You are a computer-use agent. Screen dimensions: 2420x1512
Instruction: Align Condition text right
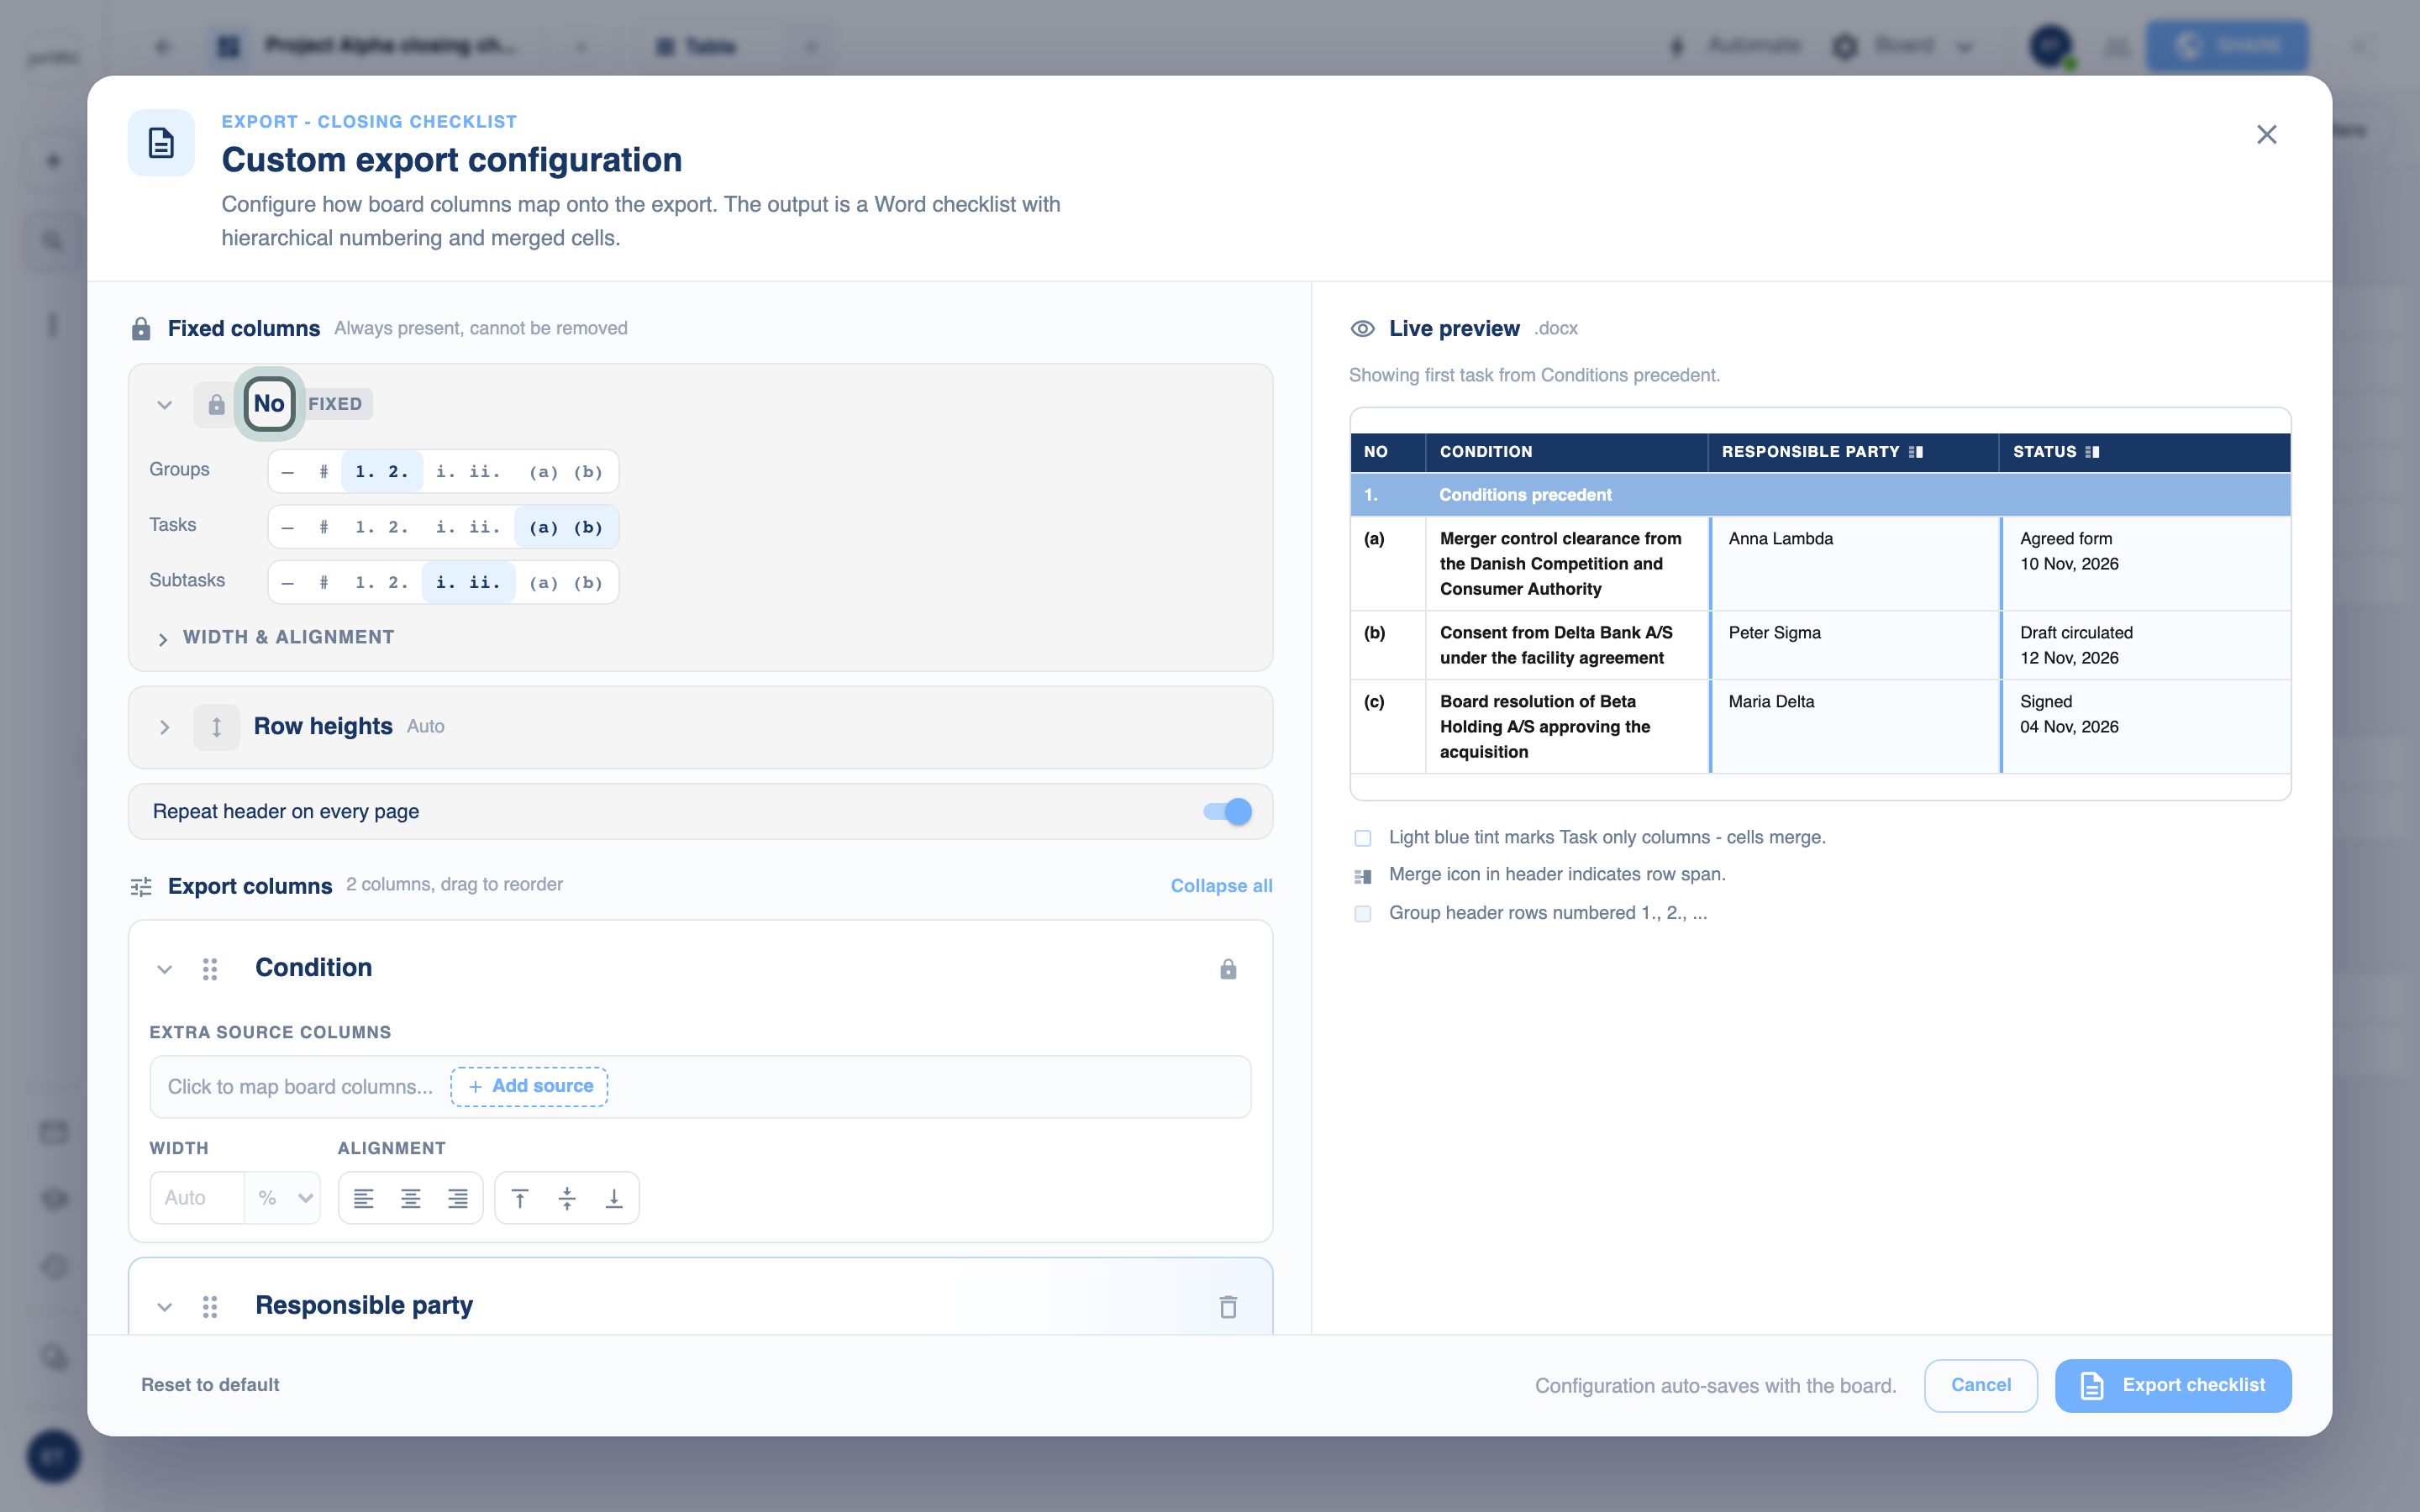(x=458, y=1198)
